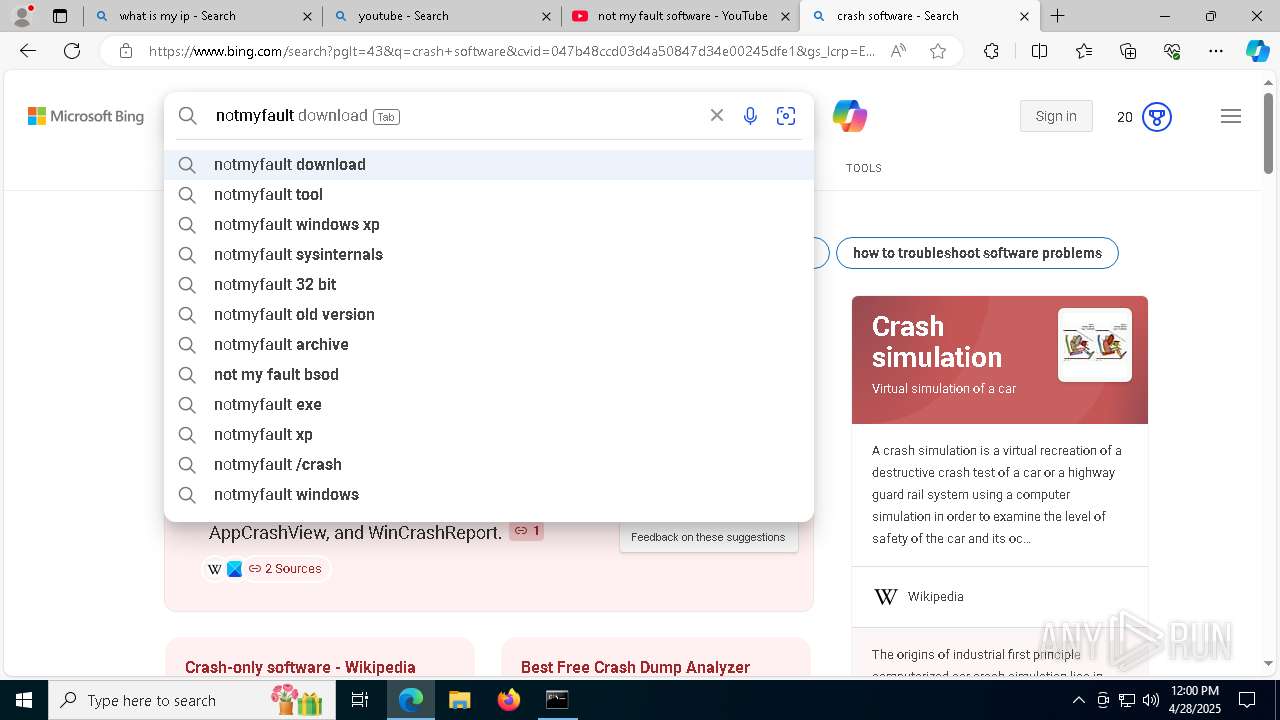Open visual search camera icon
Viewport: 1280px width, 720px height.
tap(786, 116)
